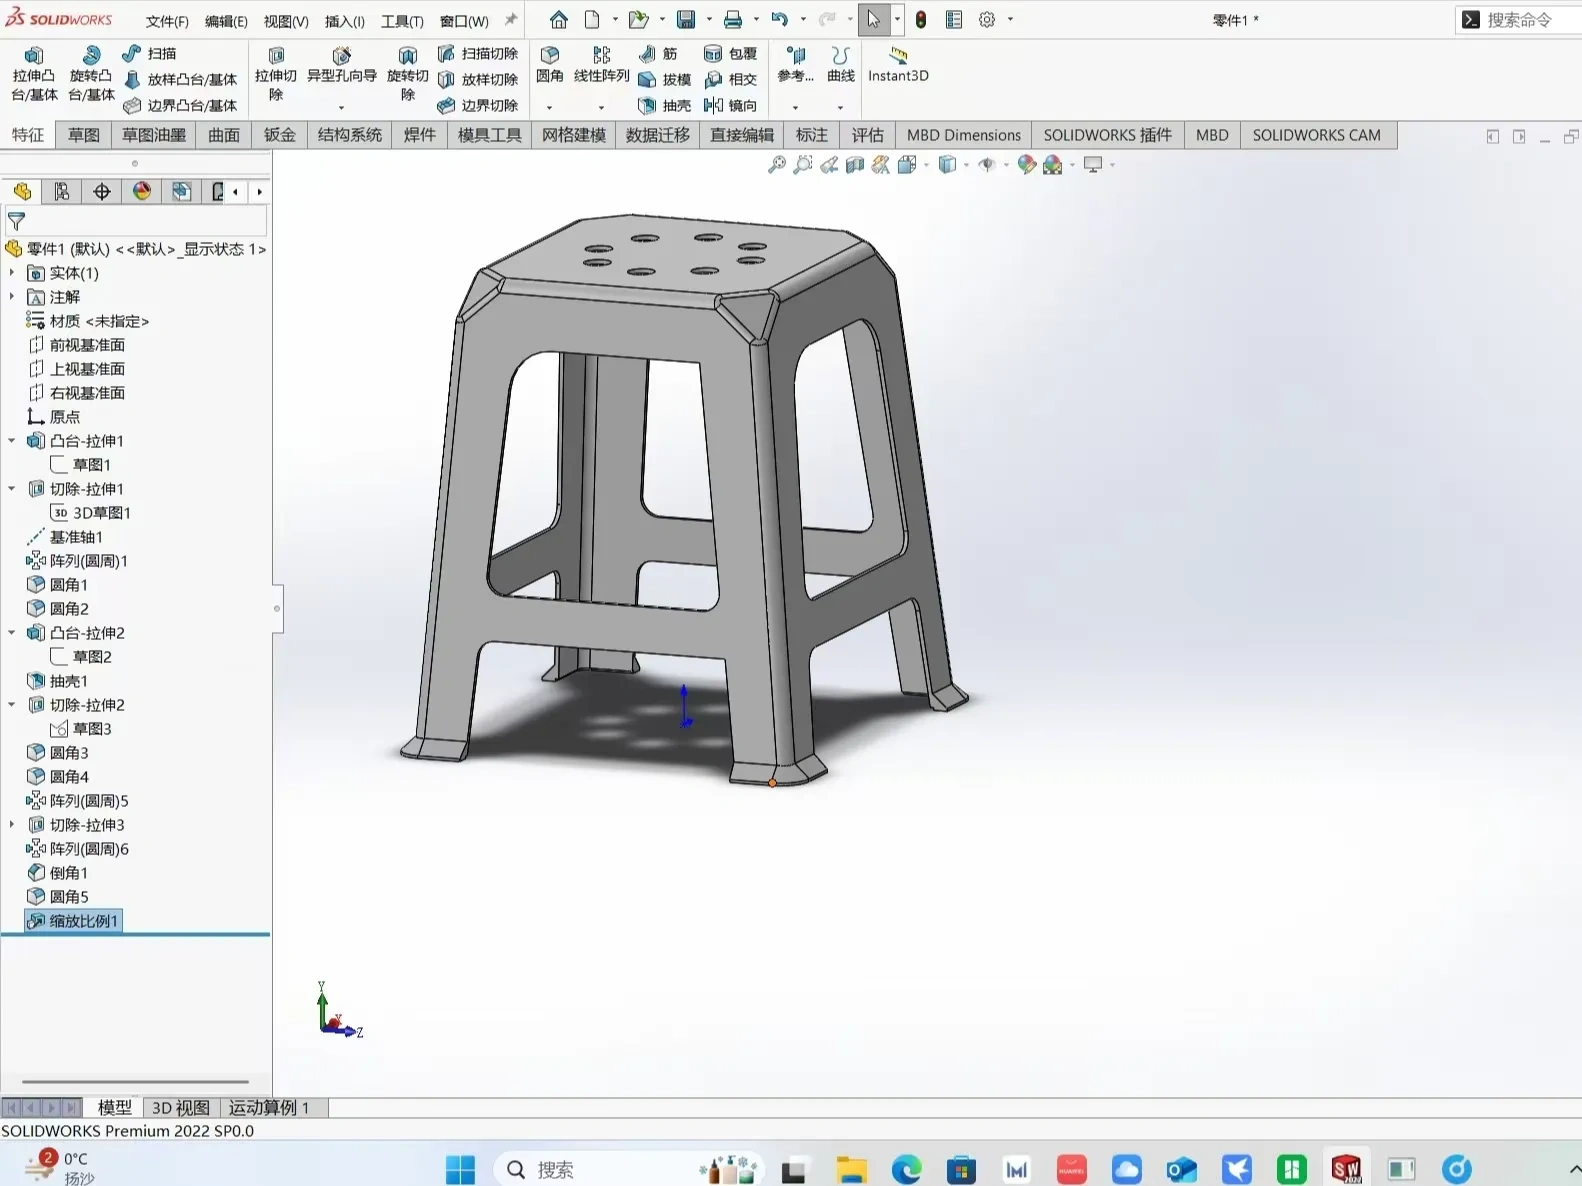Collapse the 凸台-拉伸2 feature node

point(12,632)
